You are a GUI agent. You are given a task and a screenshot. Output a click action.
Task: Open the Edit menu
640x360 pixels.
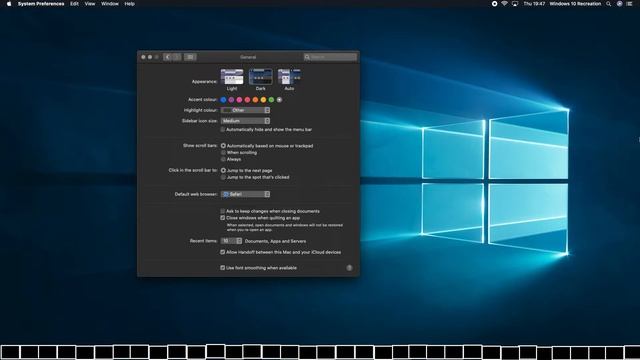[x=74, y=4]
